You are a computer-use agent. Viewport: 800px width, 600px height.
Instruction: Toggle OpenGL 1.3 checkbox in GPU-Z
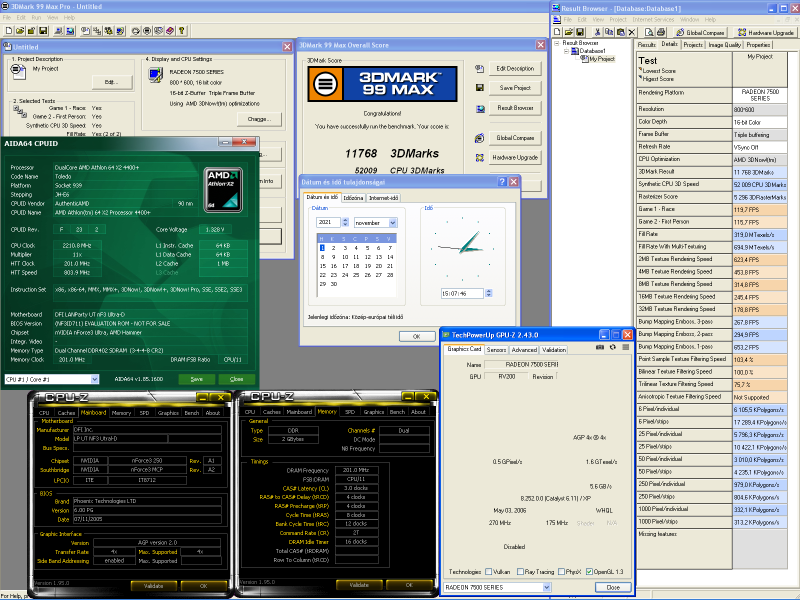[x=590, y=572]
